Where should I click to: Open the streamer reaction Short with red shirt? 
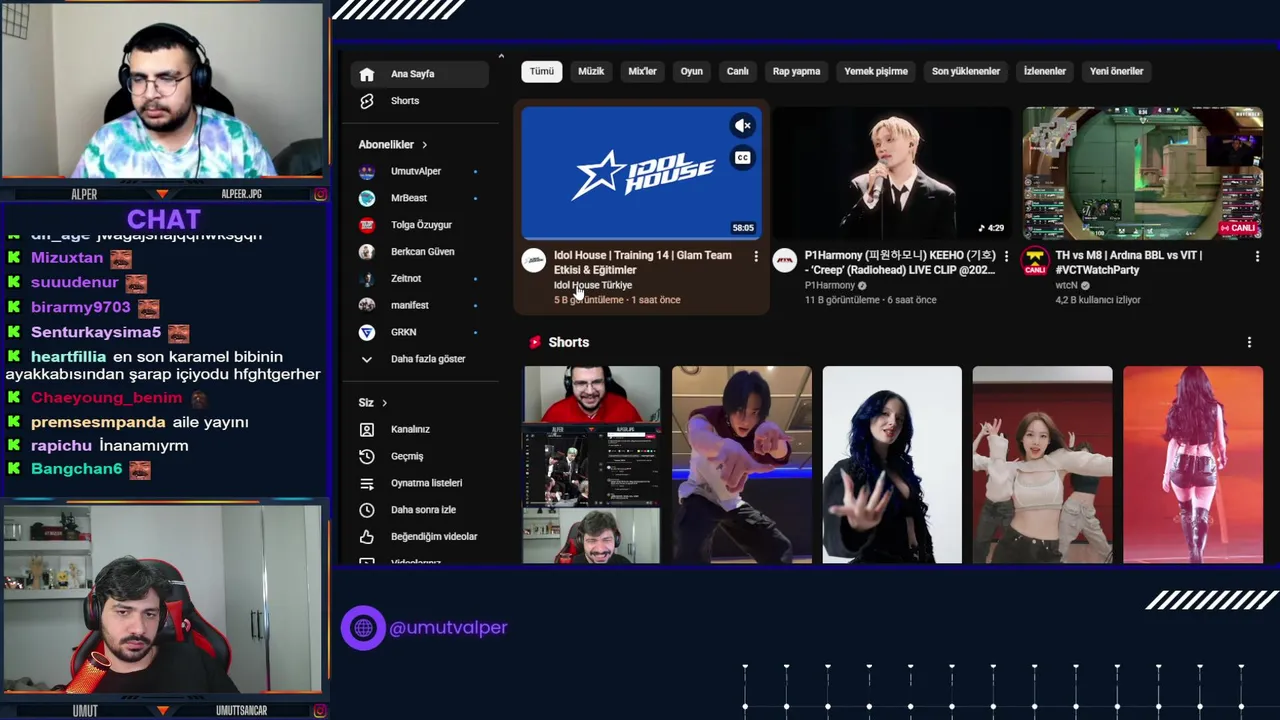point(591,465)
